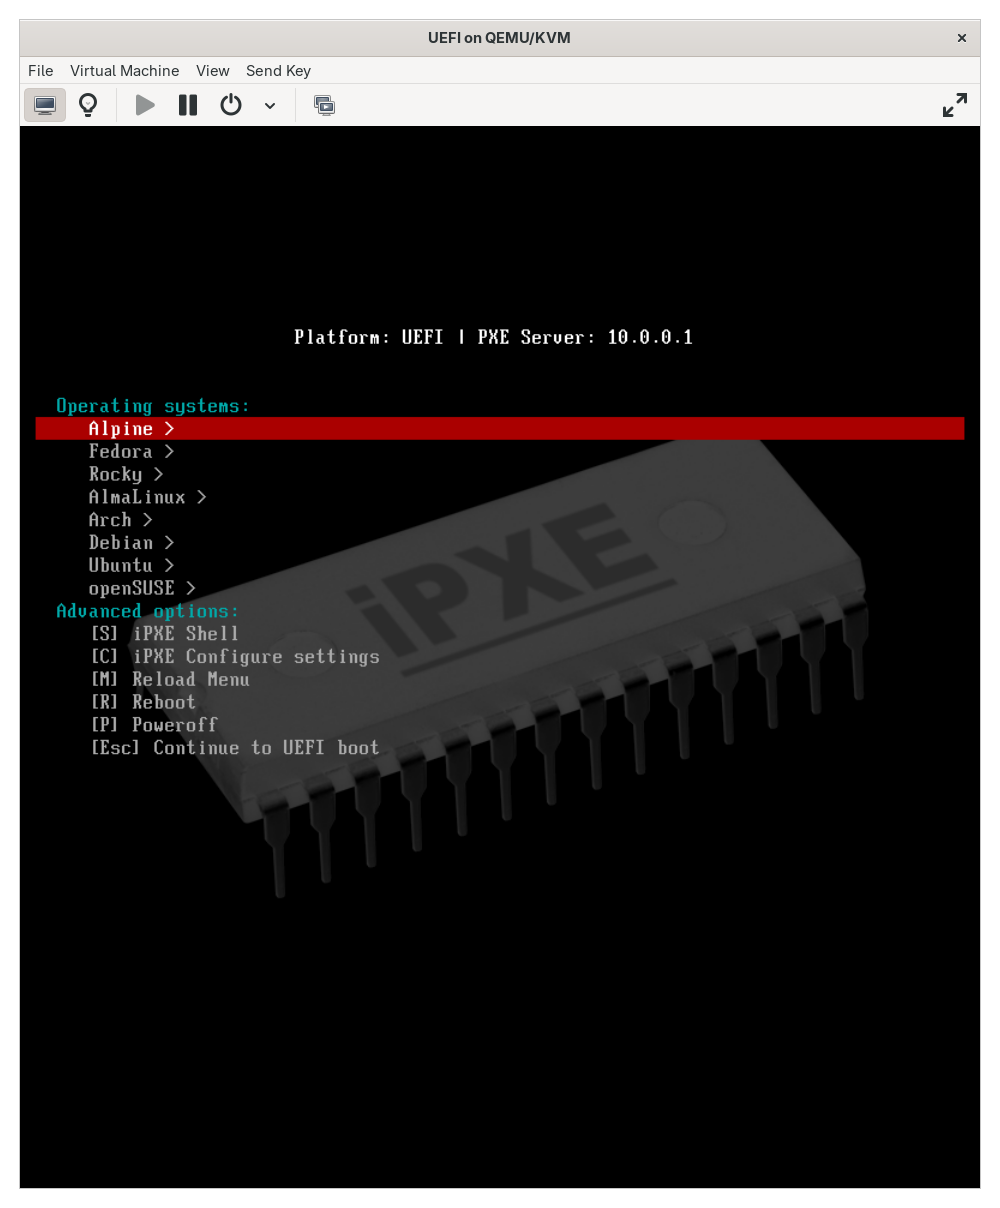1000x1208 pixels.
Task: Select Continue to UEFI boot
Action: [x=235, y=748]
